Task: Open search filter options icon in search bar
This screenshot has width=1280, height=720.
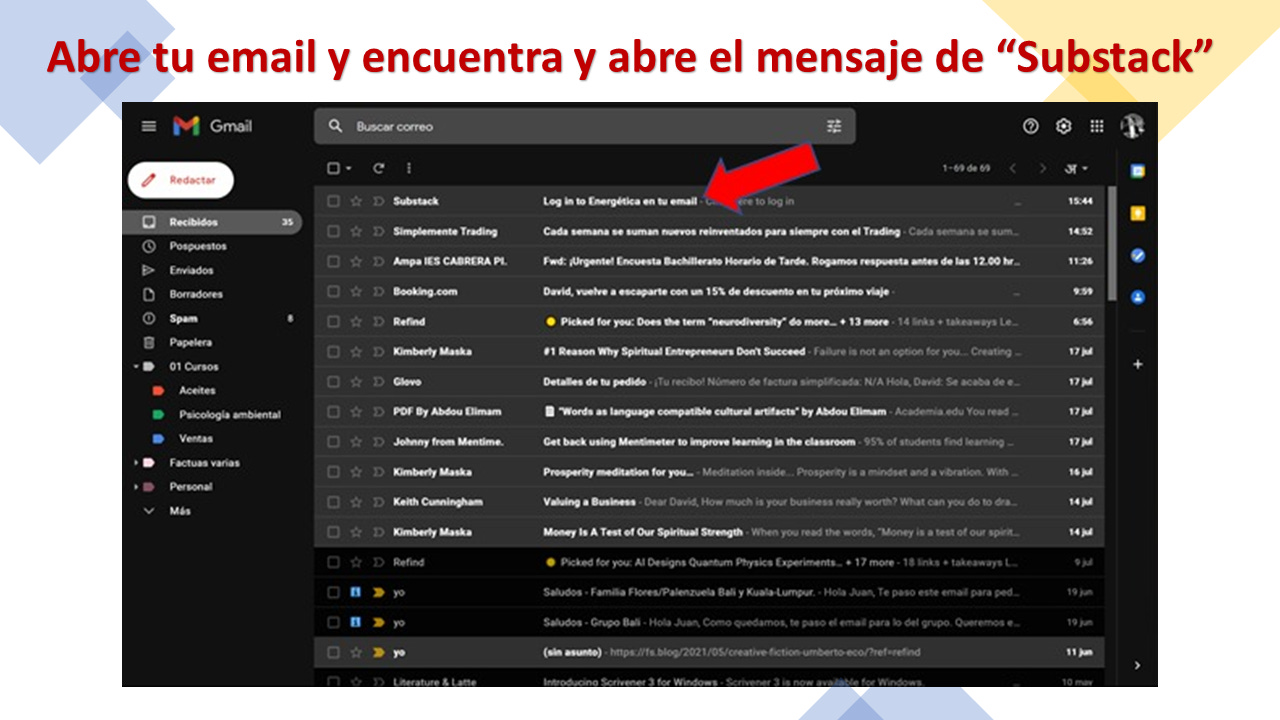Action: (x=834, y=126)
